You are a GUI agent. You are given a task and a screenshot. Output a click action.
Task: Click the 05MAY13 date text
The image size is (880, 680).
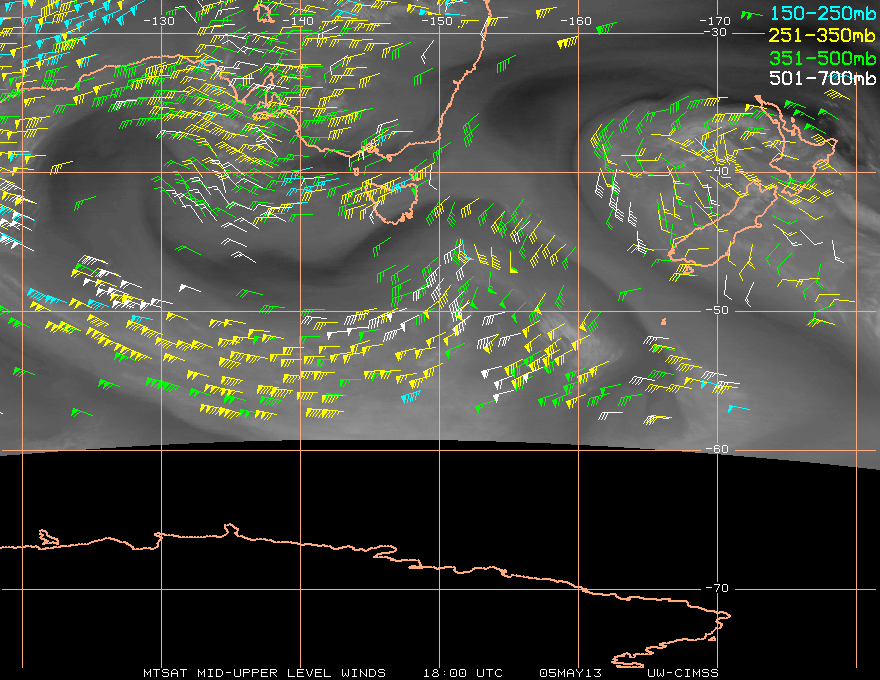(x=570, y=673)
